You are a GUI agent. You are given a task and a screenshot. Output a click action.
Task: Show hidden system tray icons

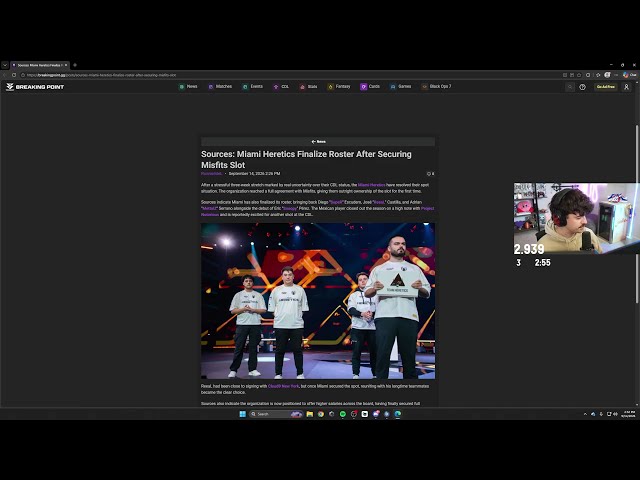tap(585, 414)
